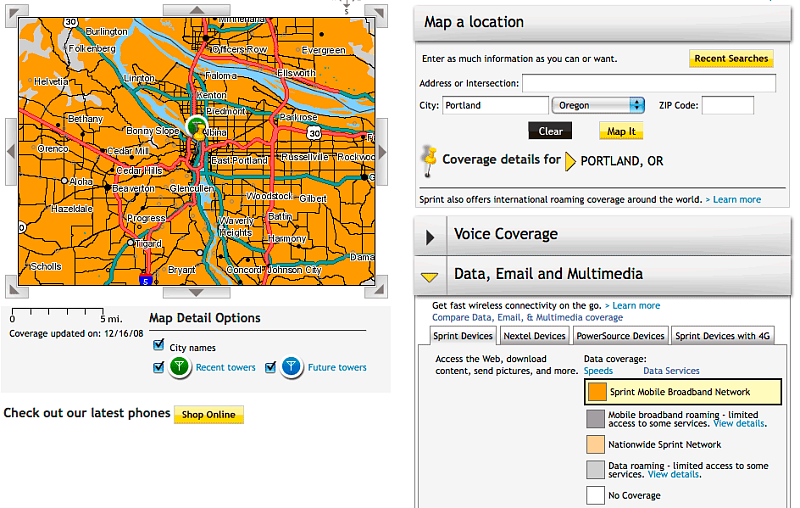Select the Speeds data coverage view

coord(598,371)
